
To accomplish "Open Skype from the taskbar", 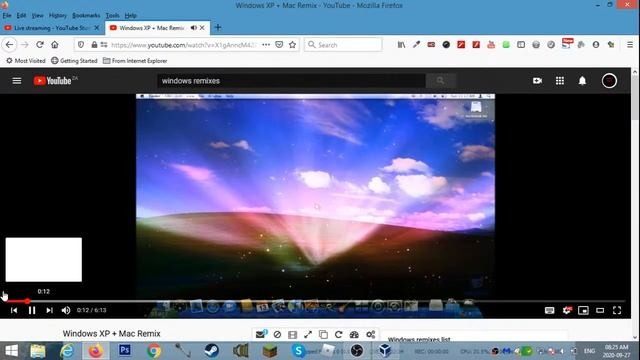I will point(298,351).
